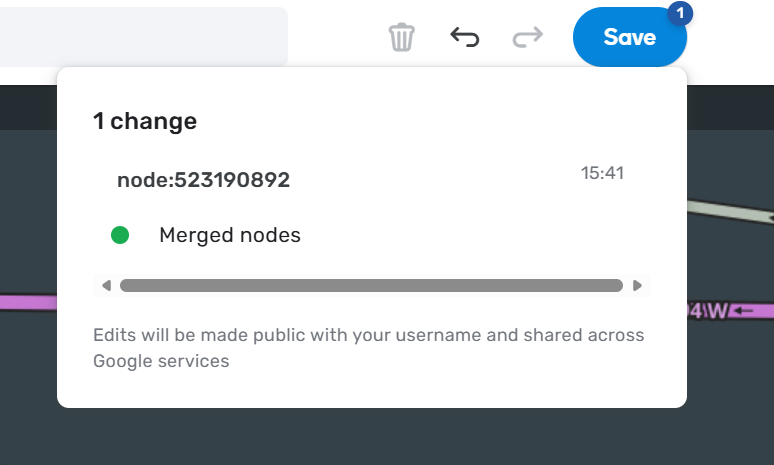This screenshot has width=774, height=465.
Task: Click the undo arrow icon
Action: pyautogui.click(x=464, y=38)
